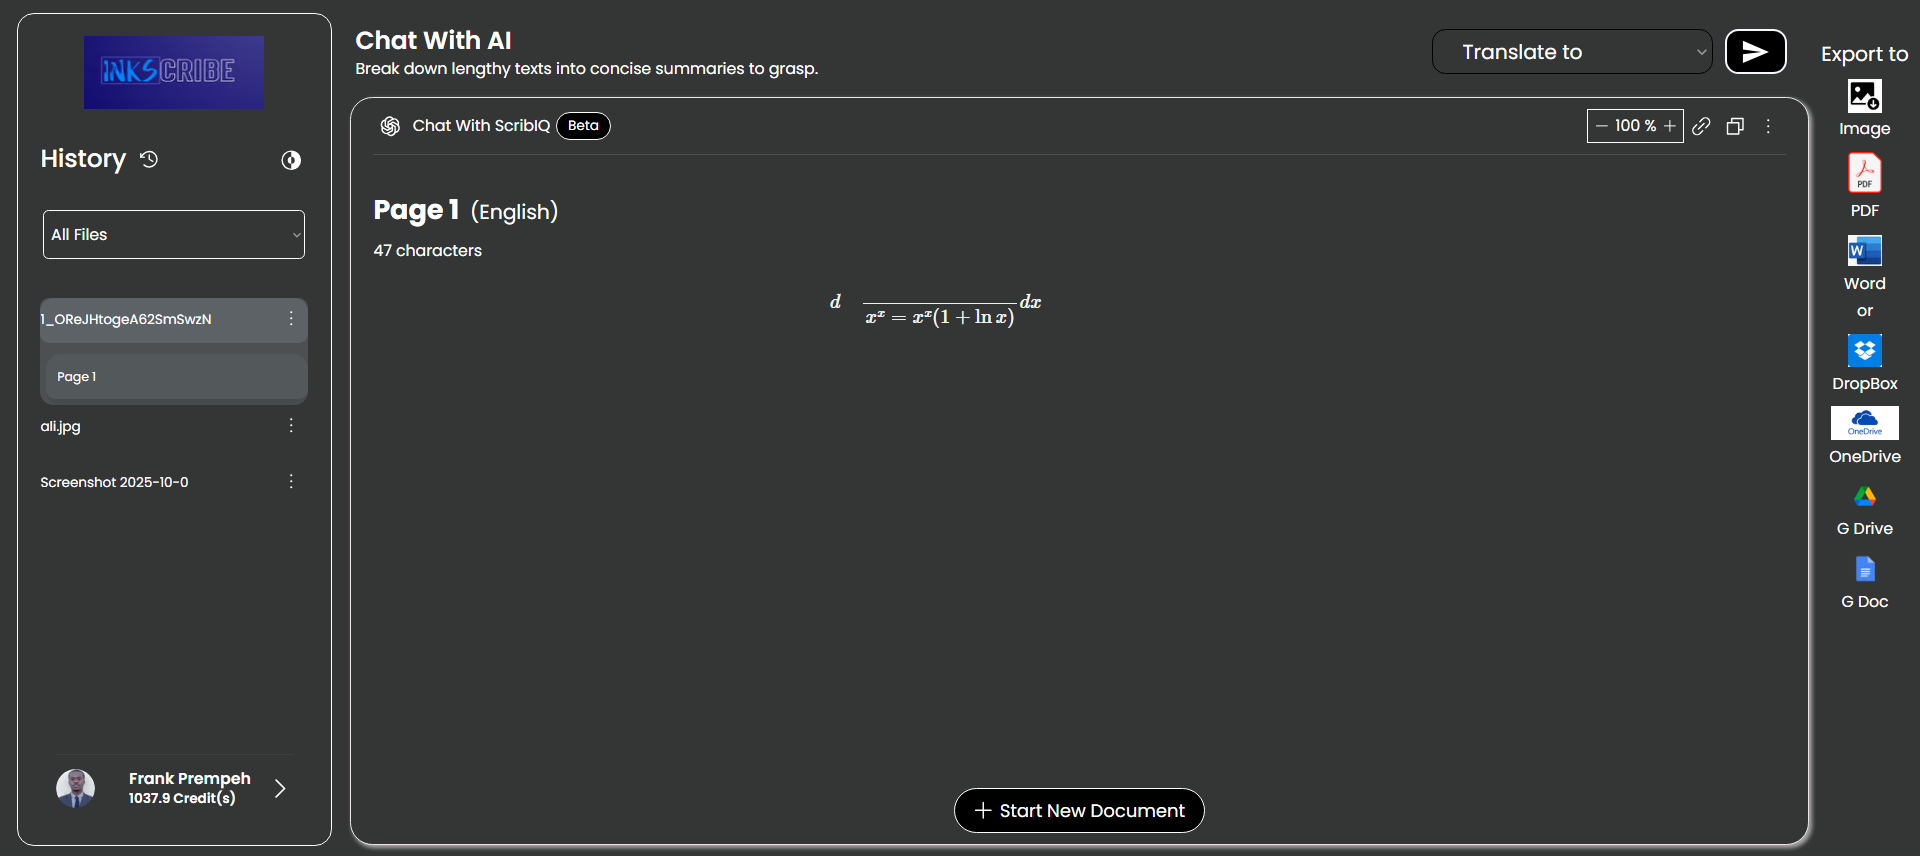Export to OneDrive

(x=1864, y=423)
